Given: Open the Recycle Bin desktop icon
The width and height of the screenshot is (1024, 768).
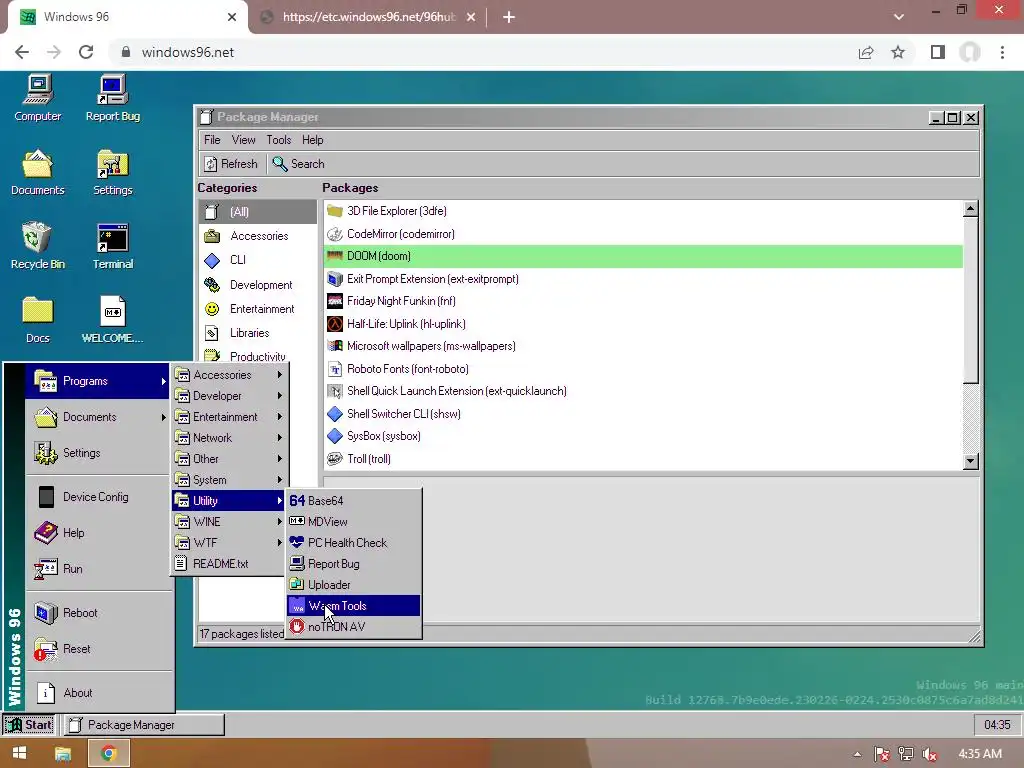Looking at the screenshot, I should click(38, 247).
